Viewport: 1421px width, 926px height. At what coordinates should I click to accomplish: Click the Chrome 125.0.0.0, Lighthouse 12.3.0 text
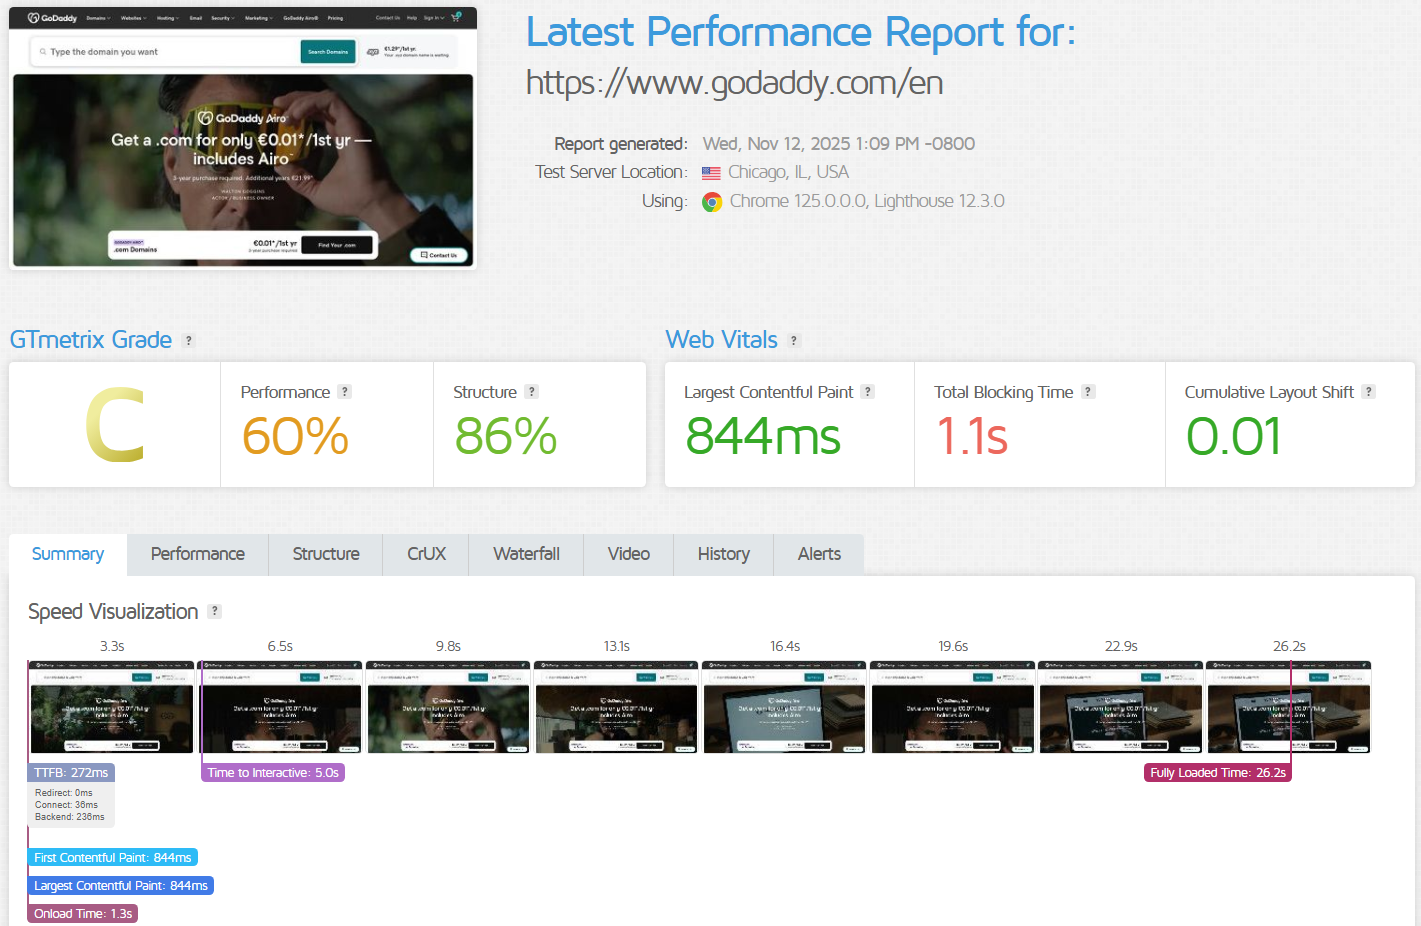coord(867,201)
